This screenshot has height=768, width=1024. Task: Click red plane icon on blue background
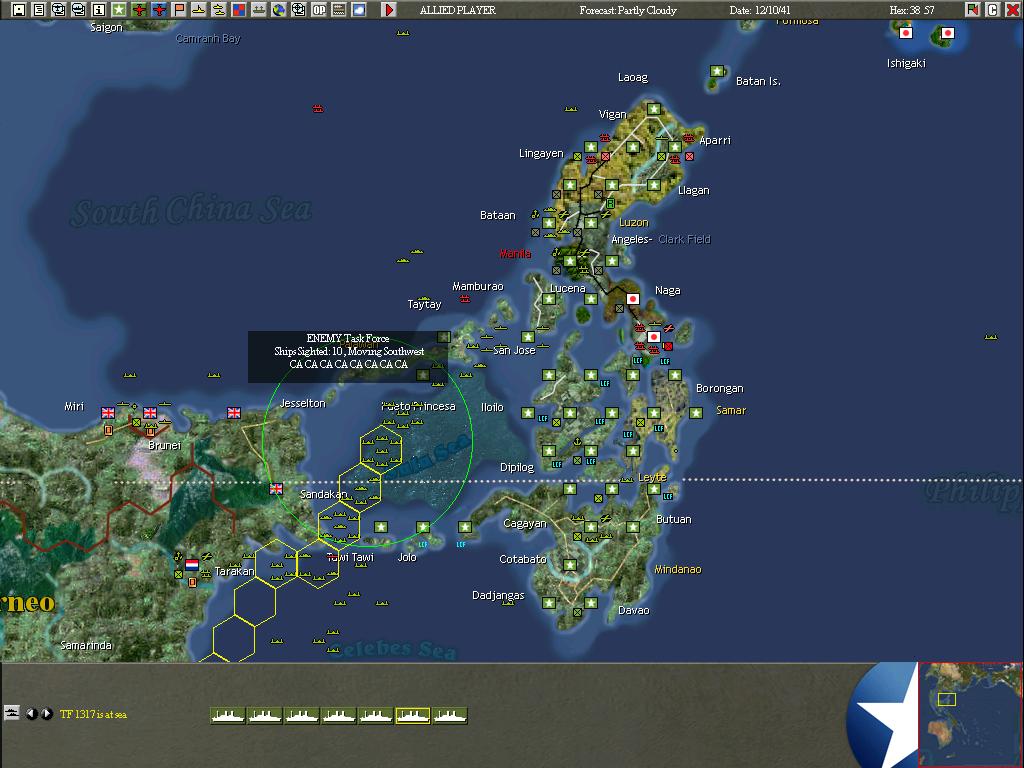[159, 10]
